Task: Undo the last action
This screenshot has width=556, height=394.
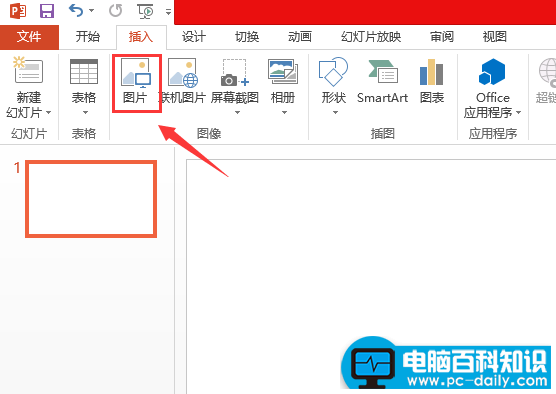Action: [x=76, y=11]
